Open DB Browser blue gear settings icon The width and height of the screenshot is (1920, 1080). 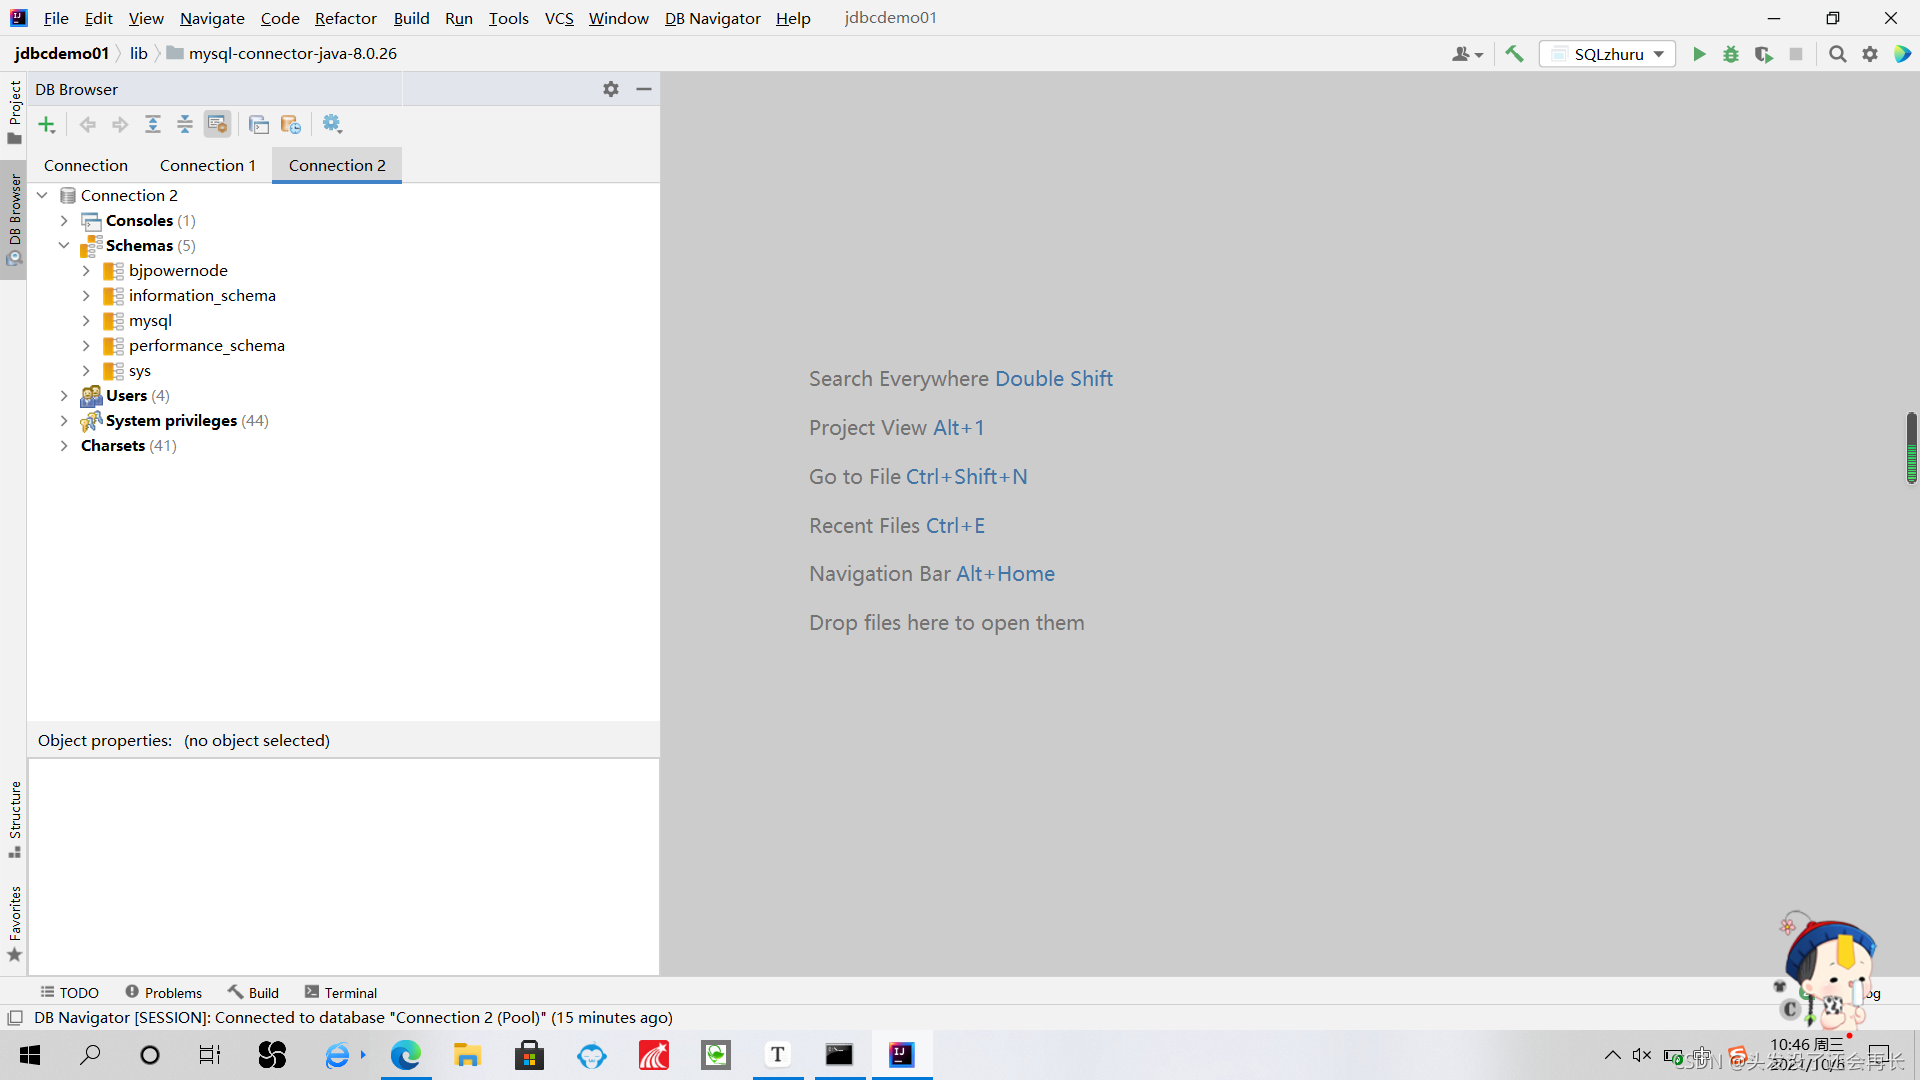[x=332, y=124]
